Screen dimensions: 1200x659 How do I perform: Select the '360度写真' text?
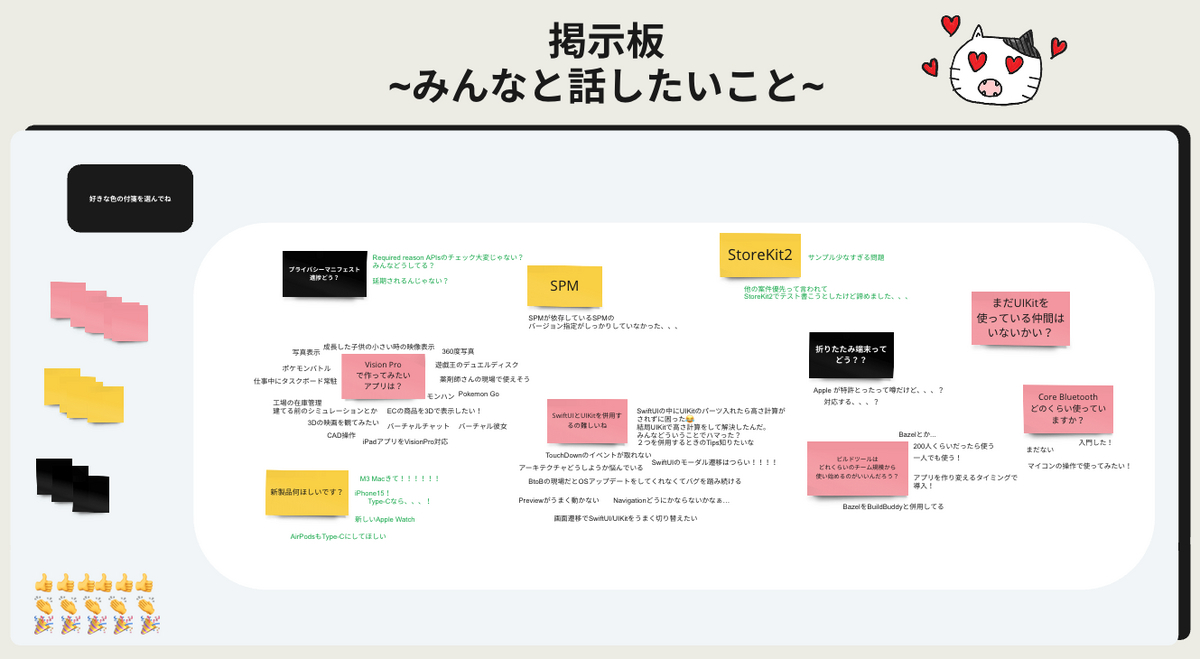458,351
